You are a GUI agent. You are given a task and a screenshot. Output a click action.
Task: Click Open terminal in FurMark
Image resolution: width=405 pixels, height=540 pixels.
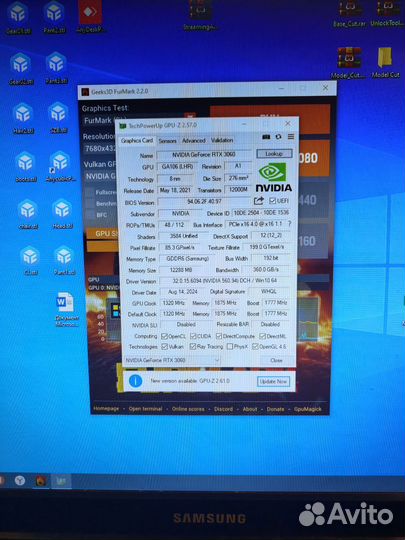pos(145,409)
